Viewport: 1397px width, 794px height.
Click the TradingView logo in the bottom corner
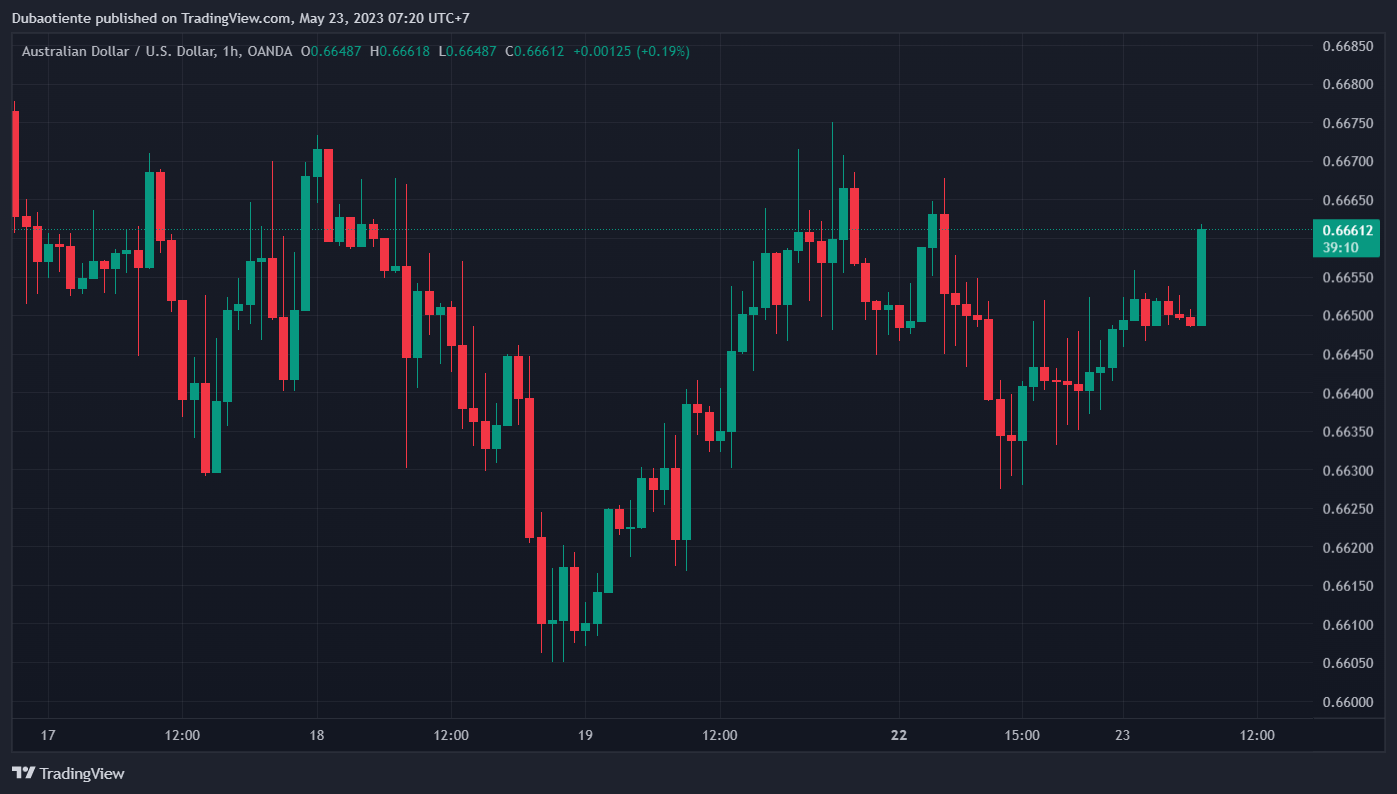pyautogui.click(x=68, y=773)
